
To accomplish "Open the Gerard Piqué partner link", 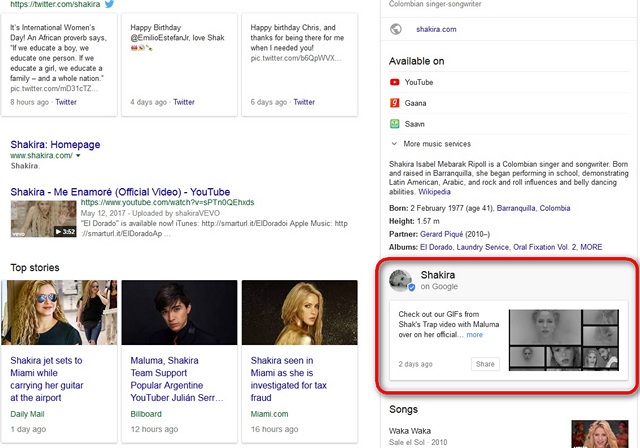I will coord(442,234).
